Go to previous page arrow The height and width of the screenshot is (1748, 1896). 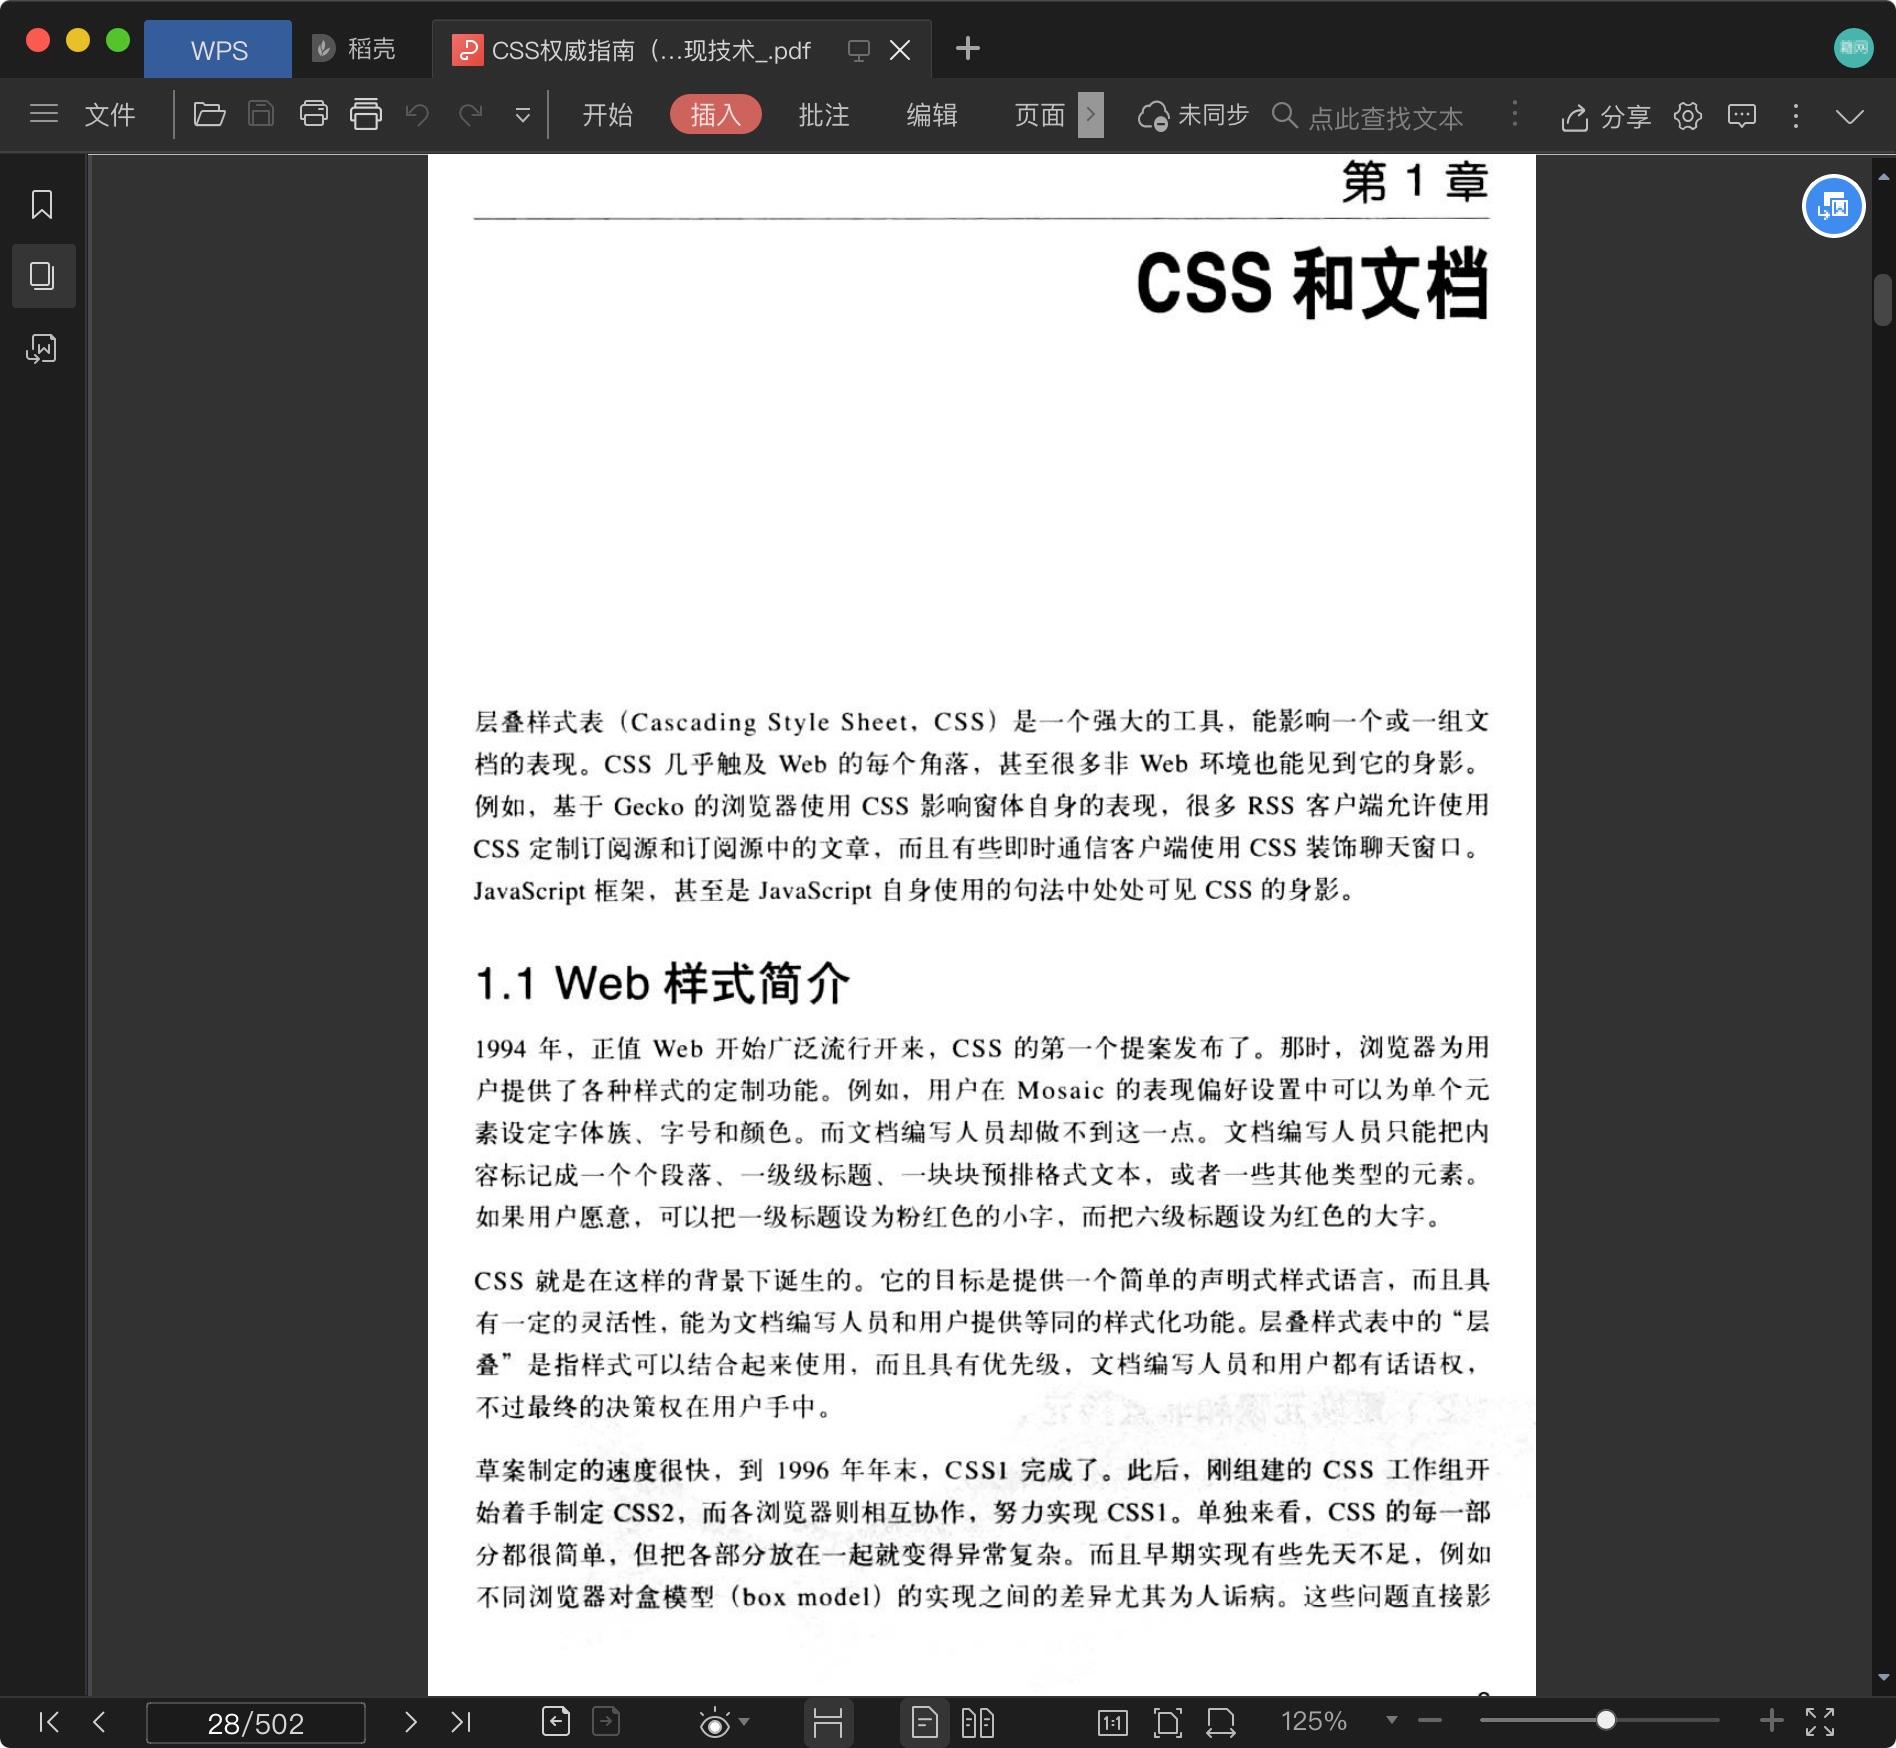point(99,1722)
